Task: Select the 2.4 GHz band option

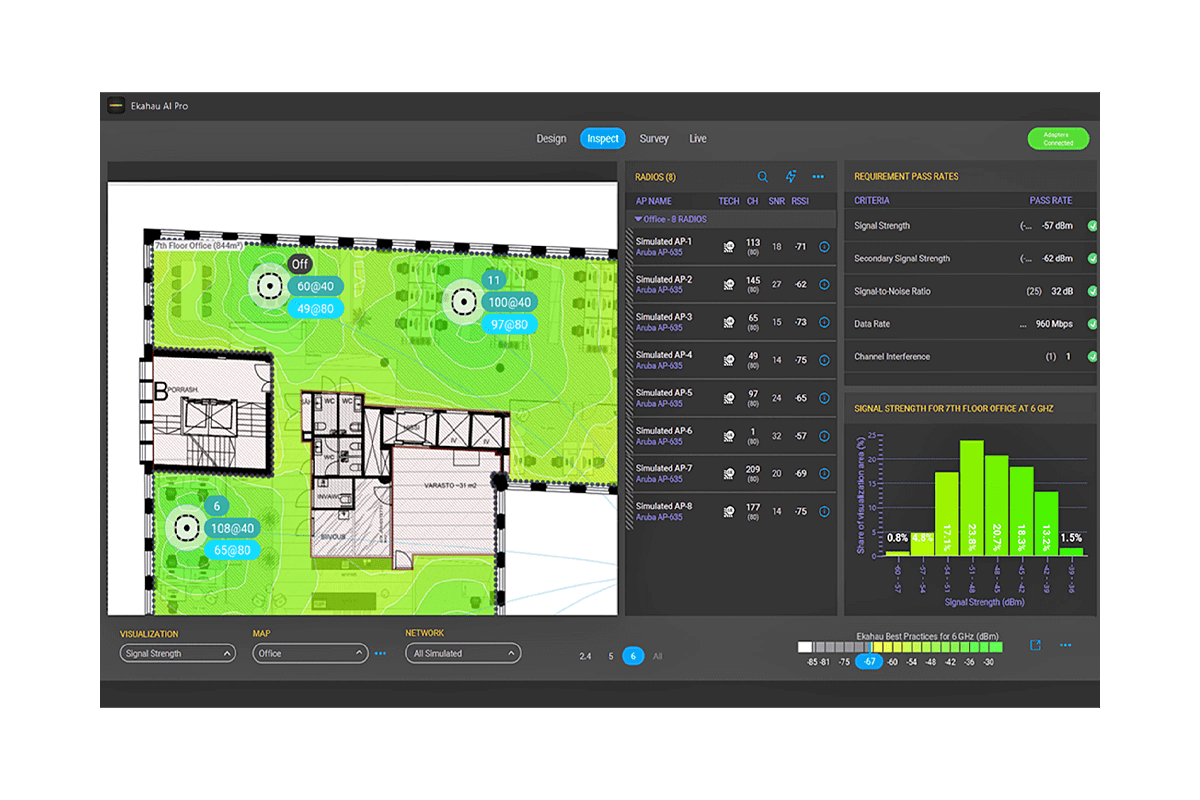Action: click(585, 656)
